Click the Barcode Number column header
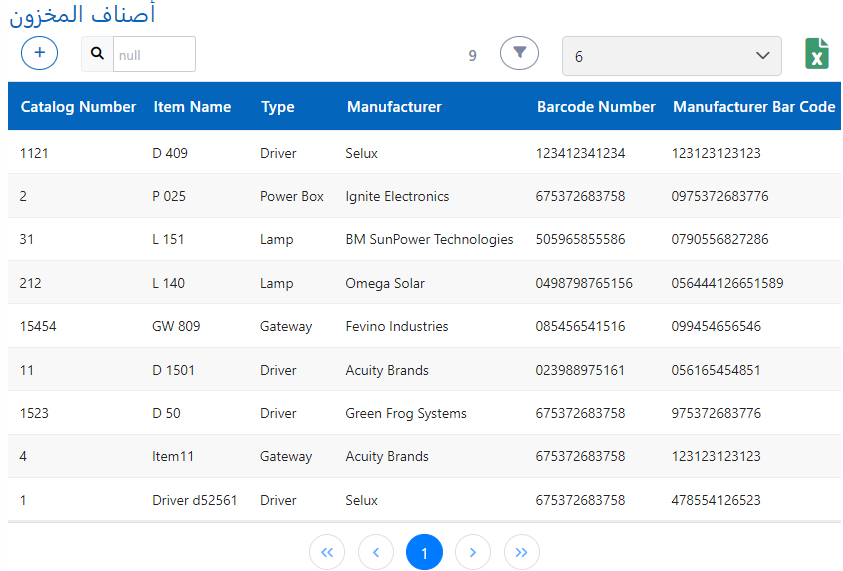Screen dimensions: 843x571 point(596,107)
